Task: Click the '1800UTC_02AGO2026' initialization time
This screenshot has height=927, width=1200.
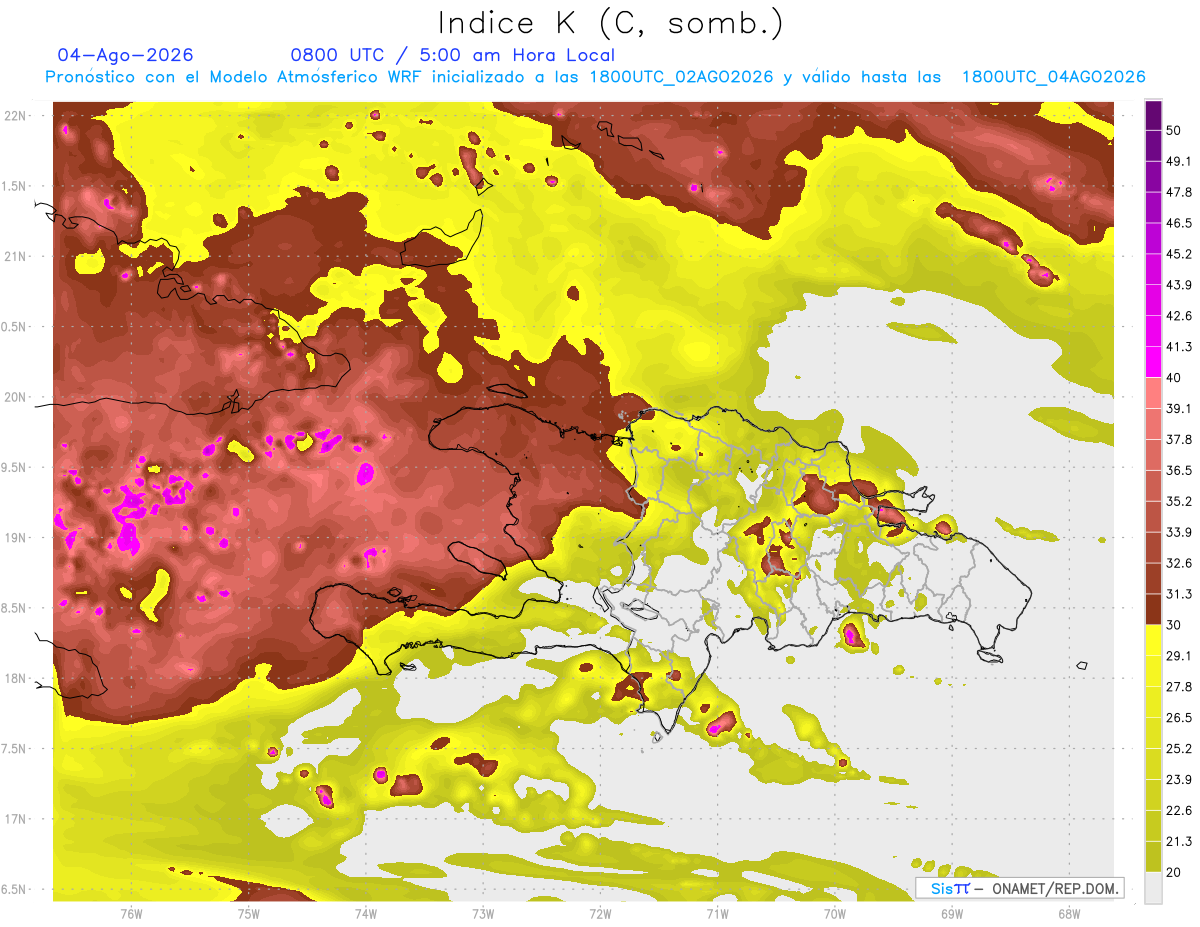Action: [x=681, y=77]
